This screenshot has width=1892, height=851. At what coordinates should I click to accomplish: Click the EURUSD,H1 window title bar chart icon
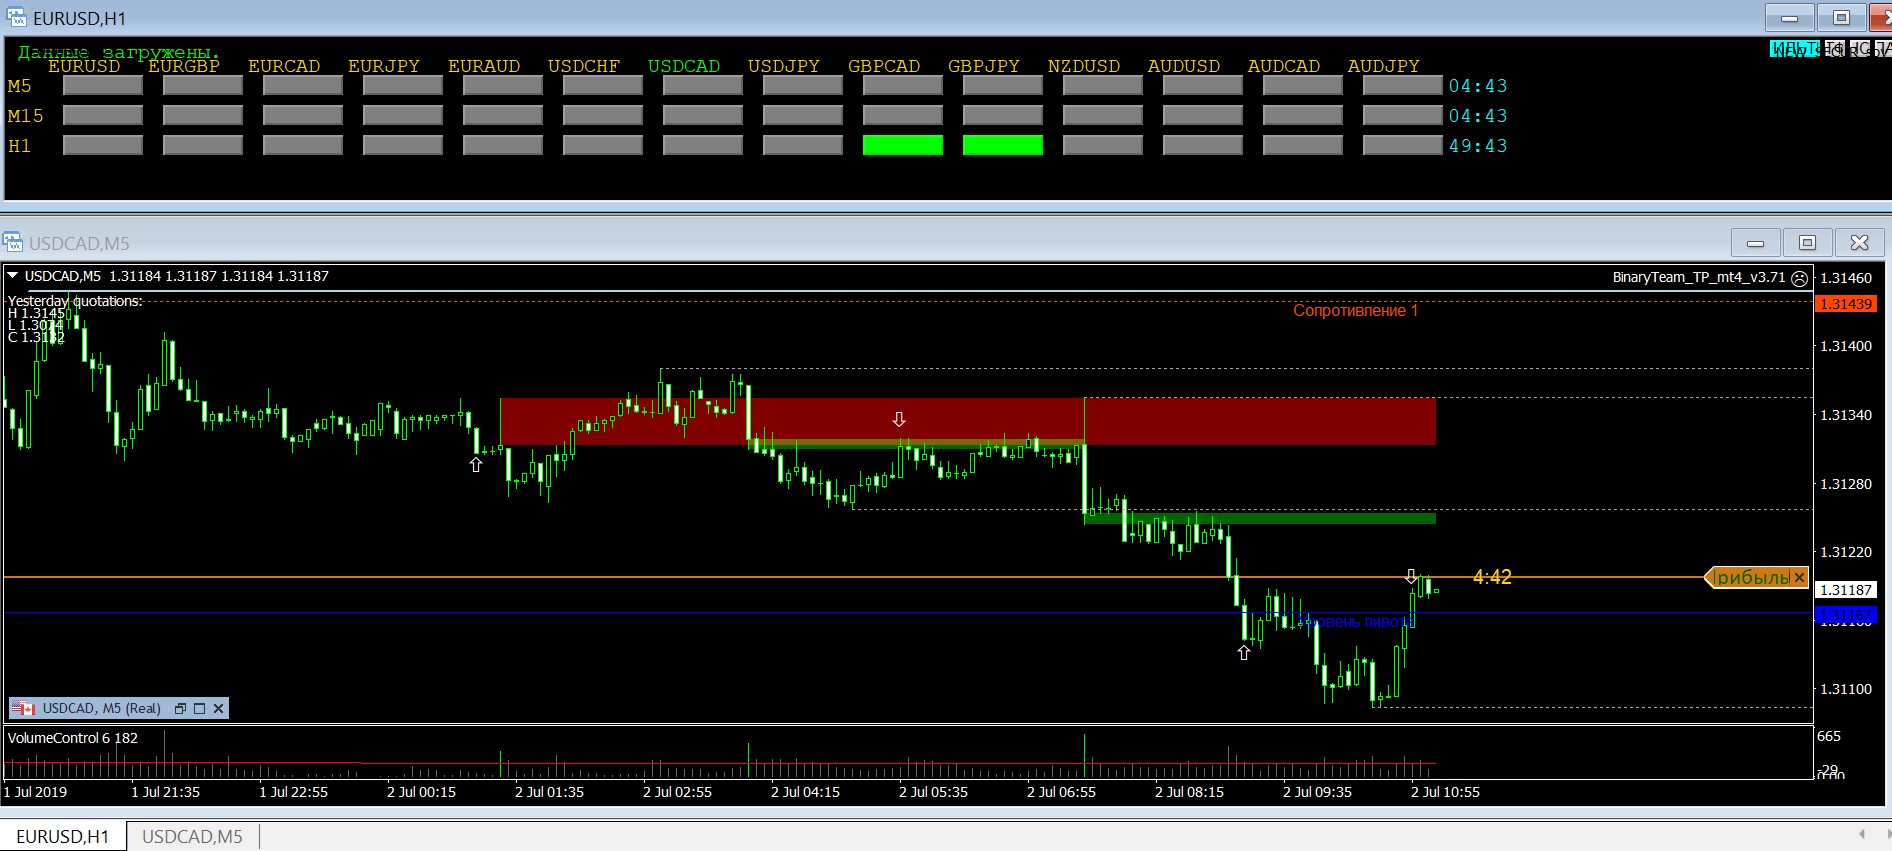pos(16,18)
